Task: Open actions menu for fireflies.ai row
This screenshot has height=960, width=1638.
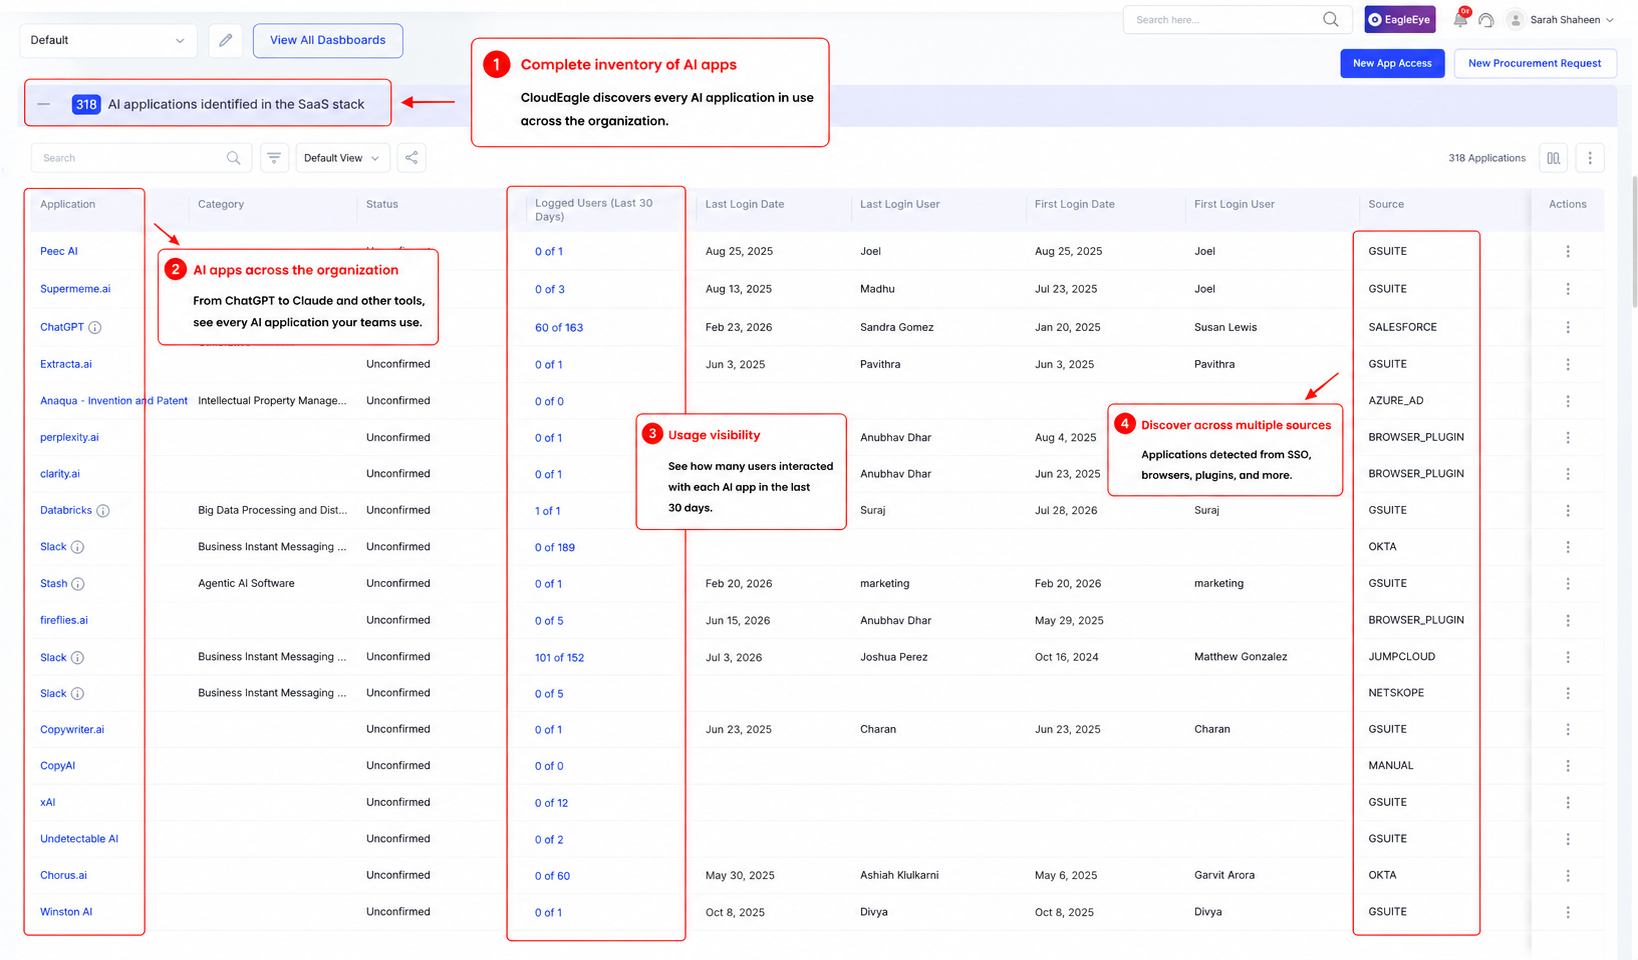Action: [1568, 620]
